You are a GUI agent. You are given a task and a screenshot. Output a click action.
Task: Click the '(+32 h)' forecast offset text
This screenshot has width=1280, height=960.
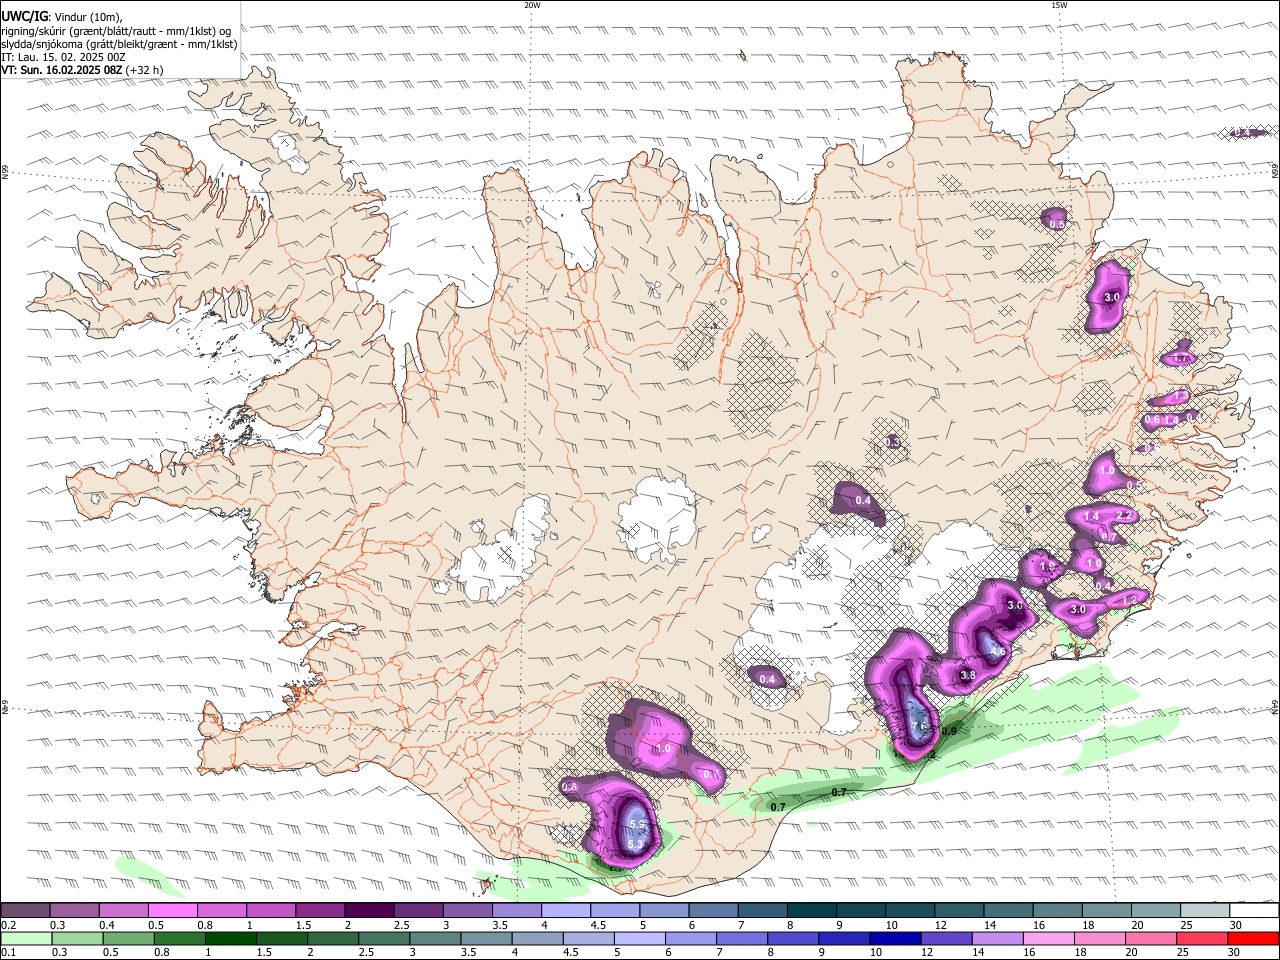145,70
